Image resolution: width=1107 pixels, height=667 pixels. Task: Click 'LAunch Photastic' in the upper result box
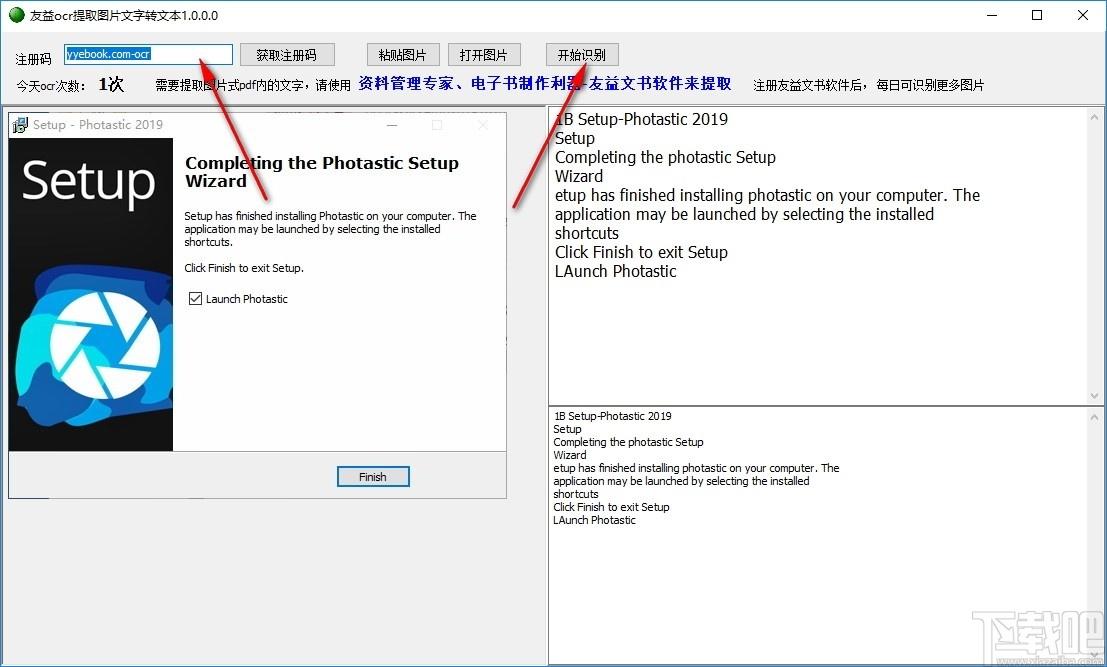click(616, 272)
